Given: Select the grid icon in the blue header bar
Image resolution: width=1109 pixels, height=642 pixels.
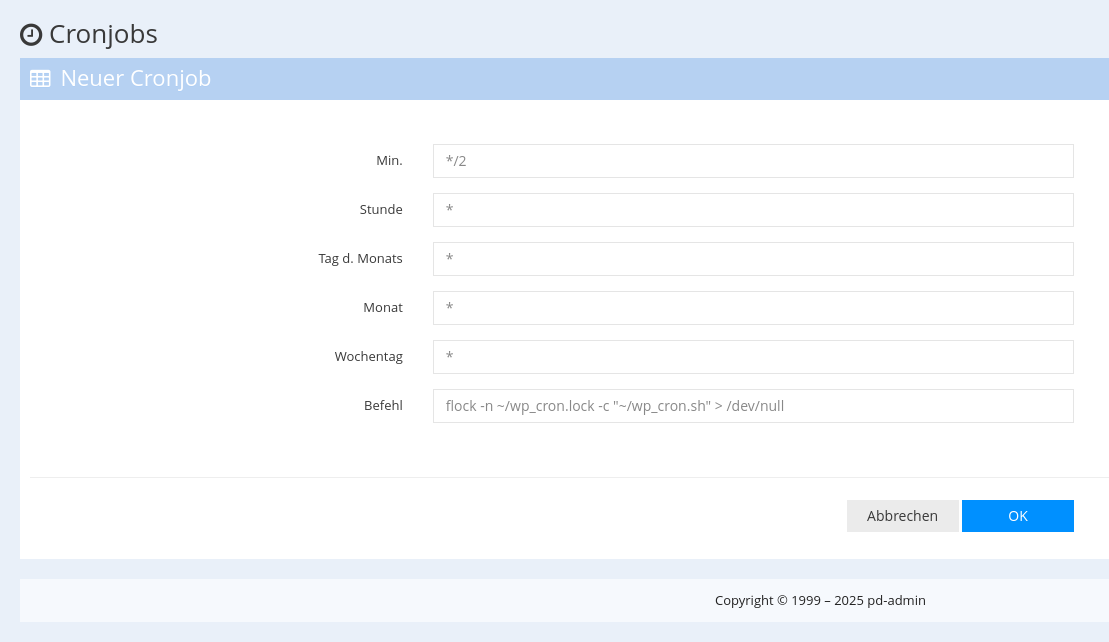Looking at the screenshot, I should click(x=40, y=78).
